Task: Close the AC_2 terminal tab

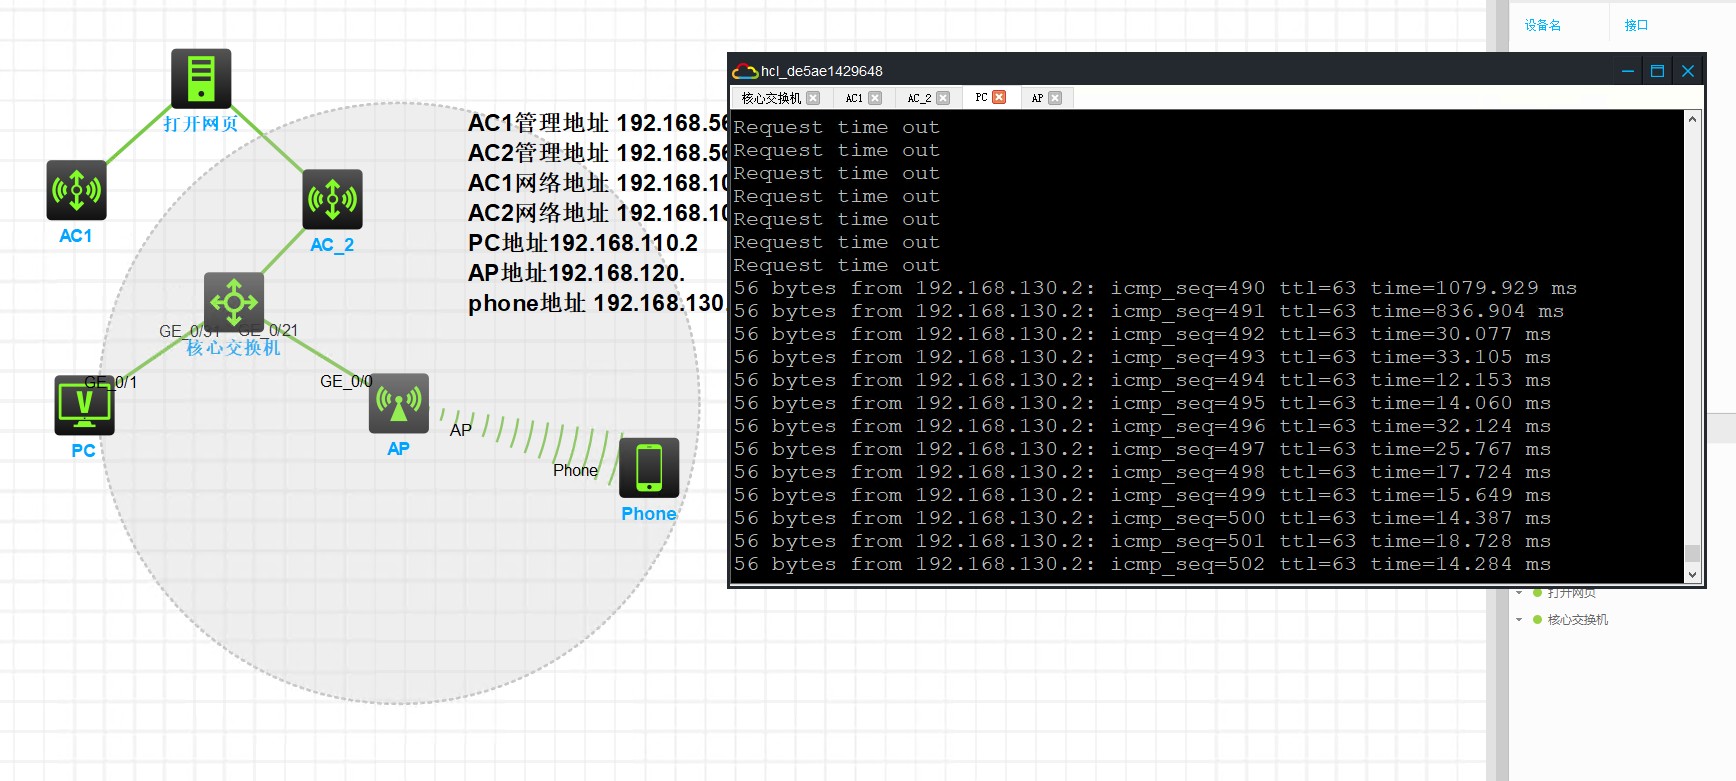Action: pos(943,98)
